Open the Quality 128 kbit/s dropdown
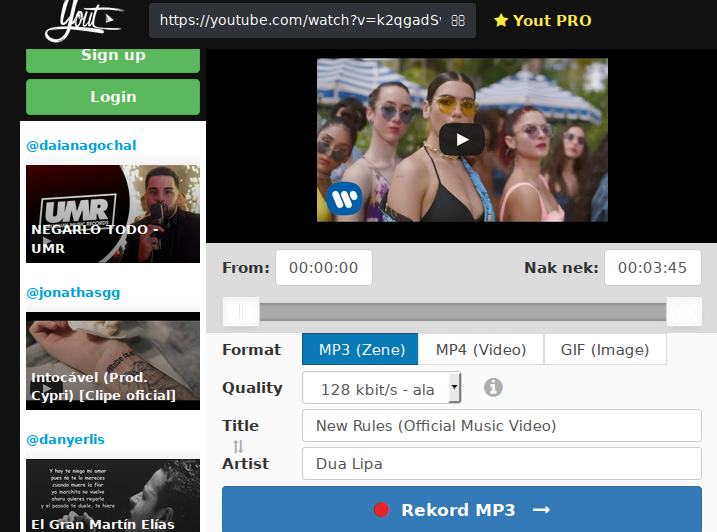Screen dimensions: 717x532 point(381,388)
